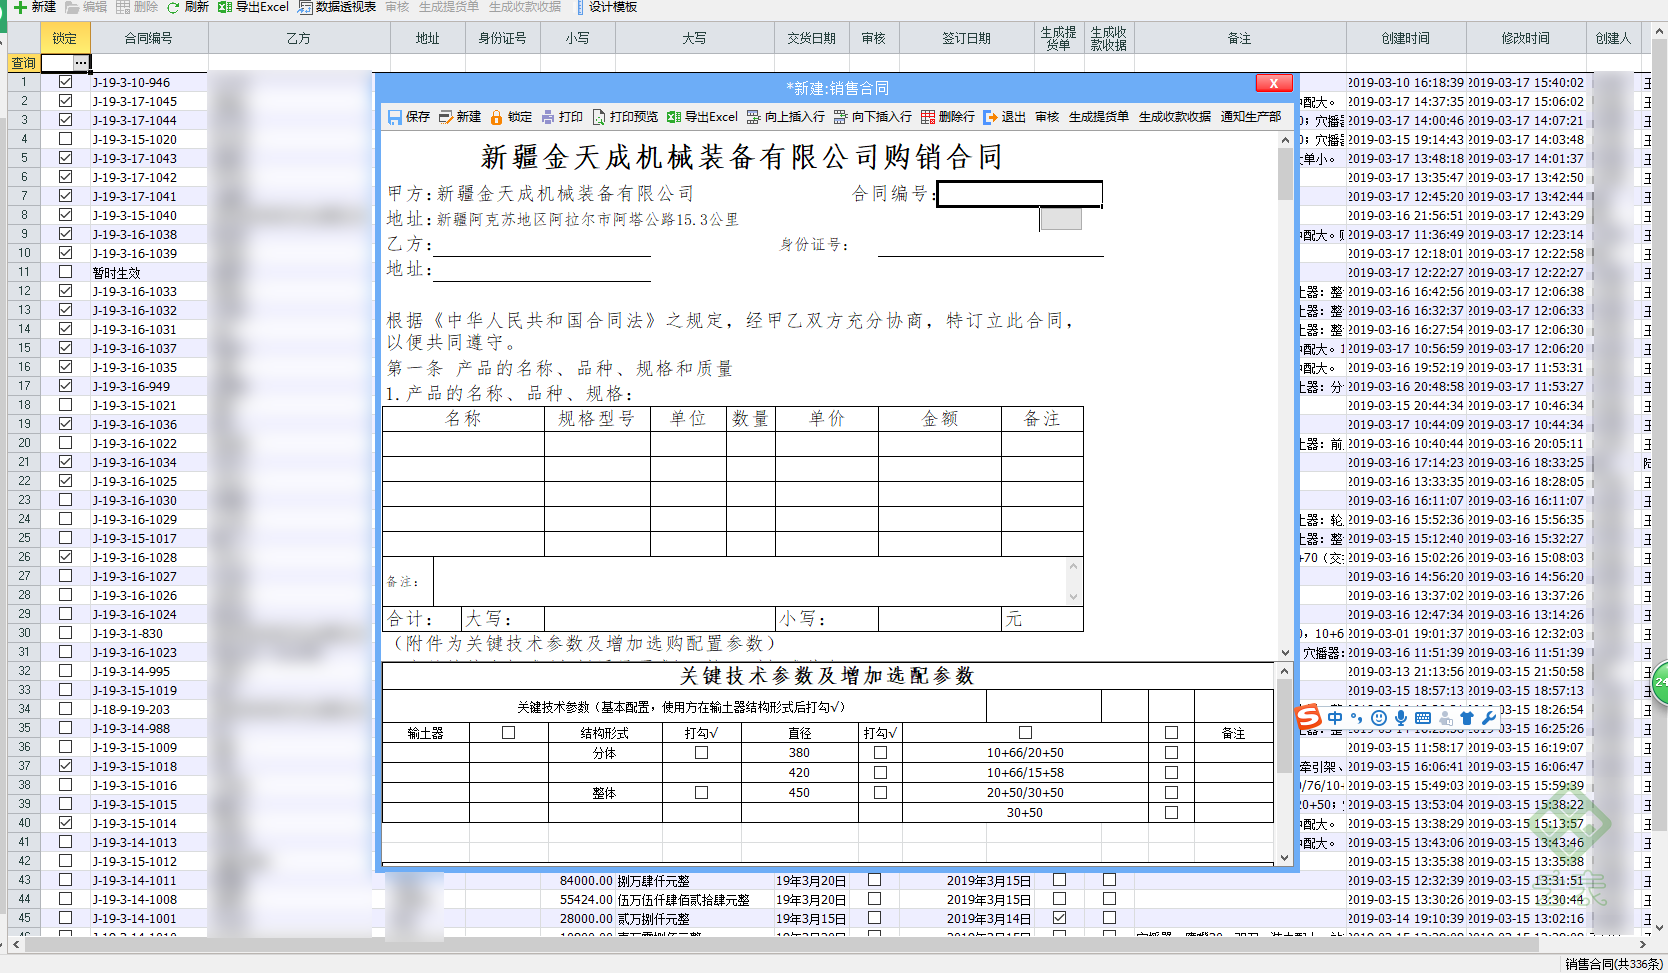Click the 备注 remarks text box in the form
Image resolution: width=1668 pixels, height=973 pixels.
[749, 582]
